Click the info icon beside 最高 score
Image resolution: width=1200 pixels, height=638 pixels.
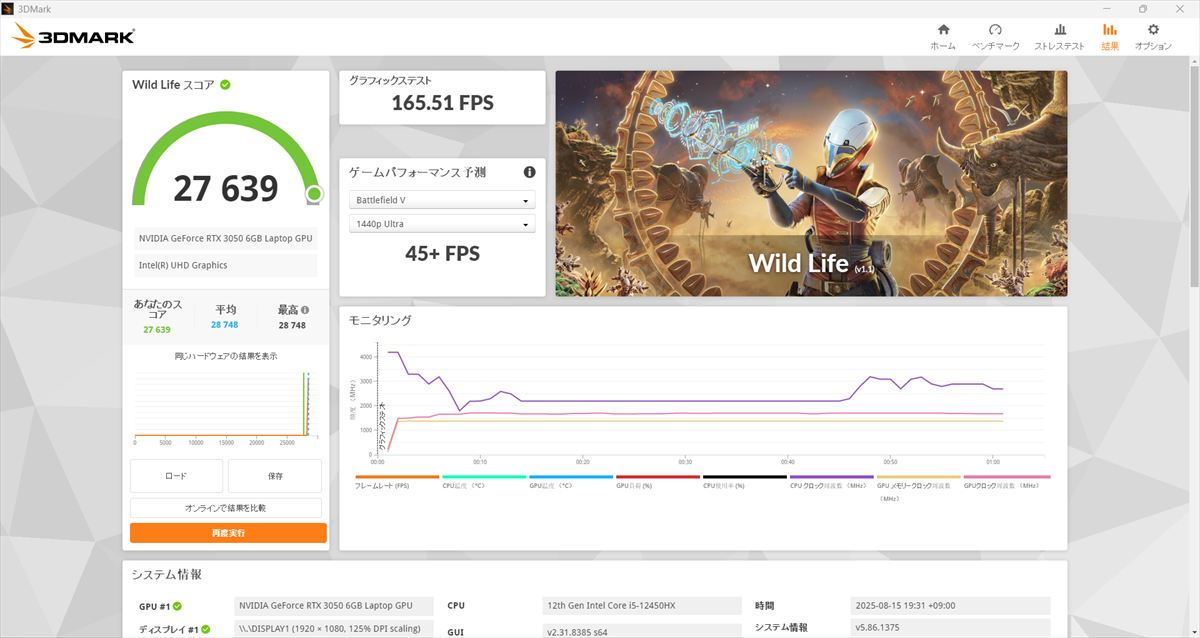click(305, 310)
